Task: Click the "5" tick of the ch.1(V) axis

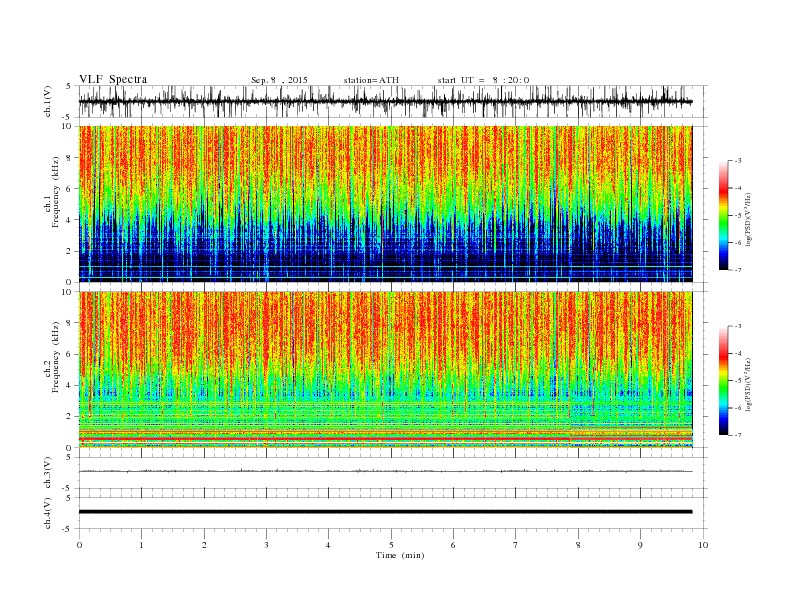Action: (x=69, y=86)
